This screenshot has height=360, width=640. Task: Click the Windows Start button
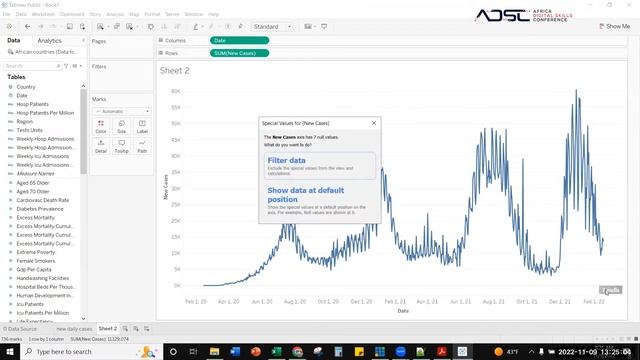click(x=10, y=351)
